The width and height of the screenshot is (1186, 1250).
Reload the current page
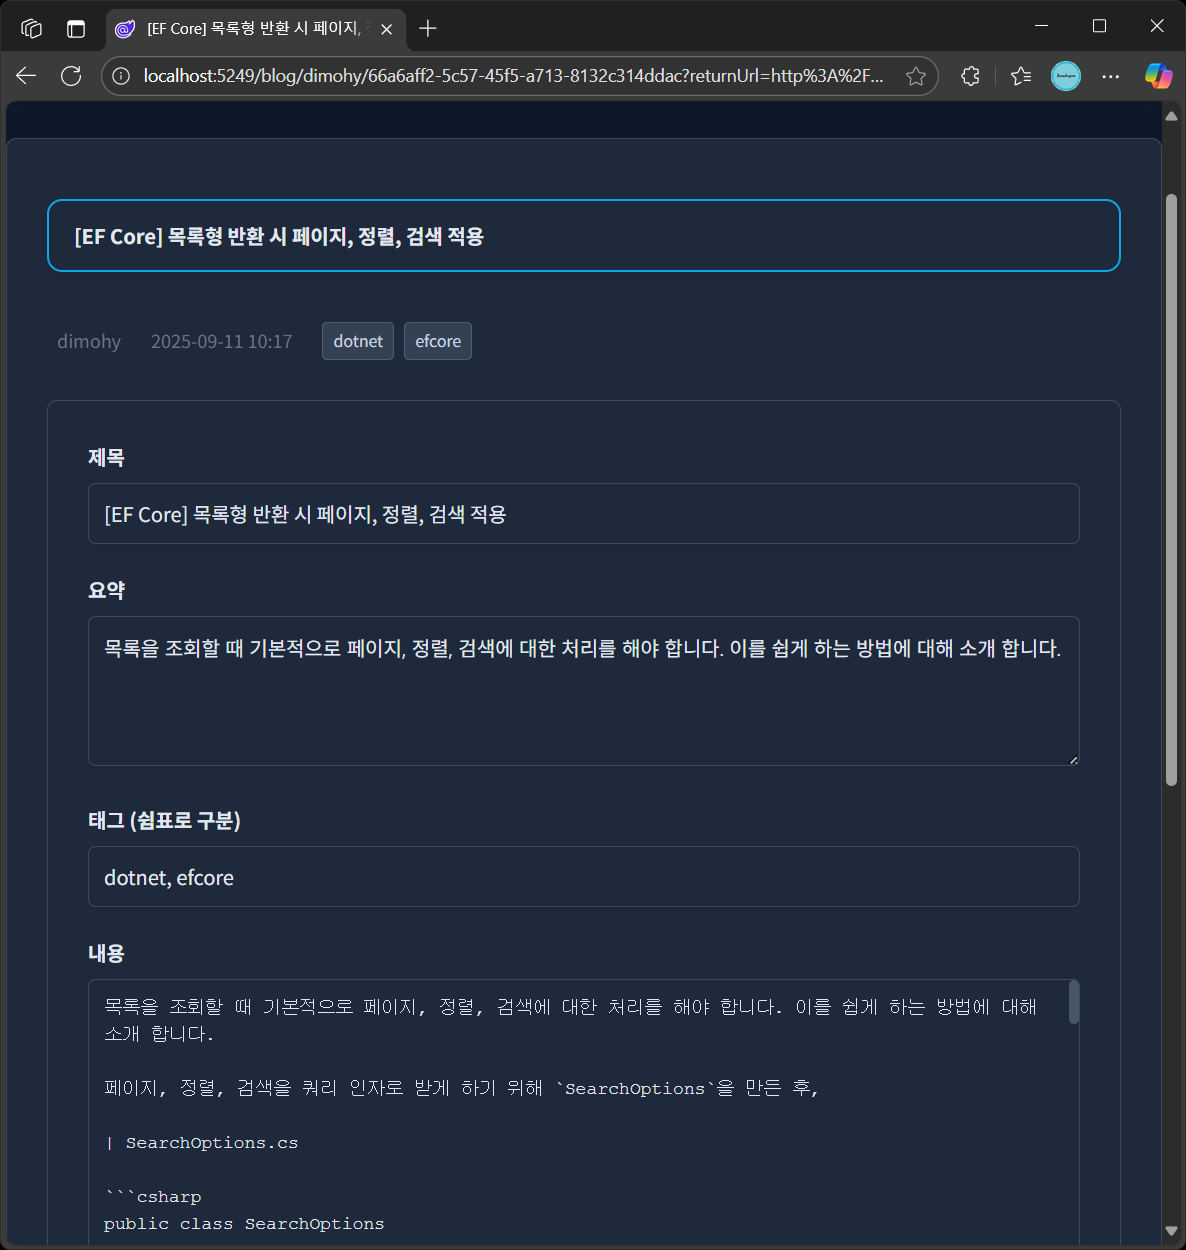click(71, 76)
